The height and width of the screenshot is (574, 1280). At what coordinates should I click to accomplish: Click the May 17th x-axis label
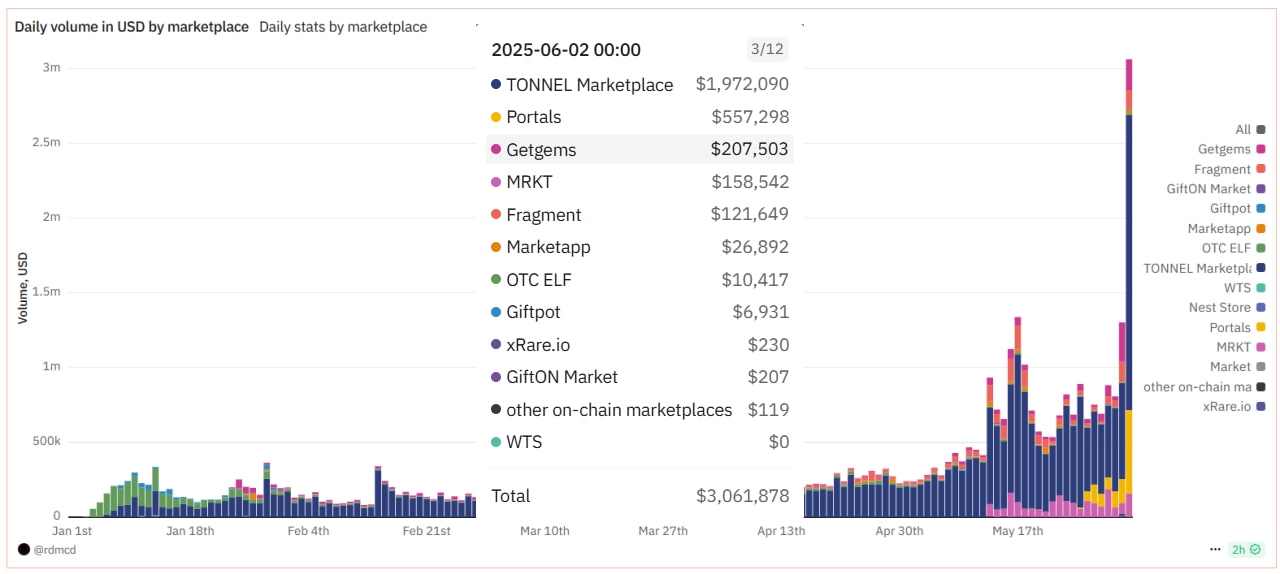1018,531
